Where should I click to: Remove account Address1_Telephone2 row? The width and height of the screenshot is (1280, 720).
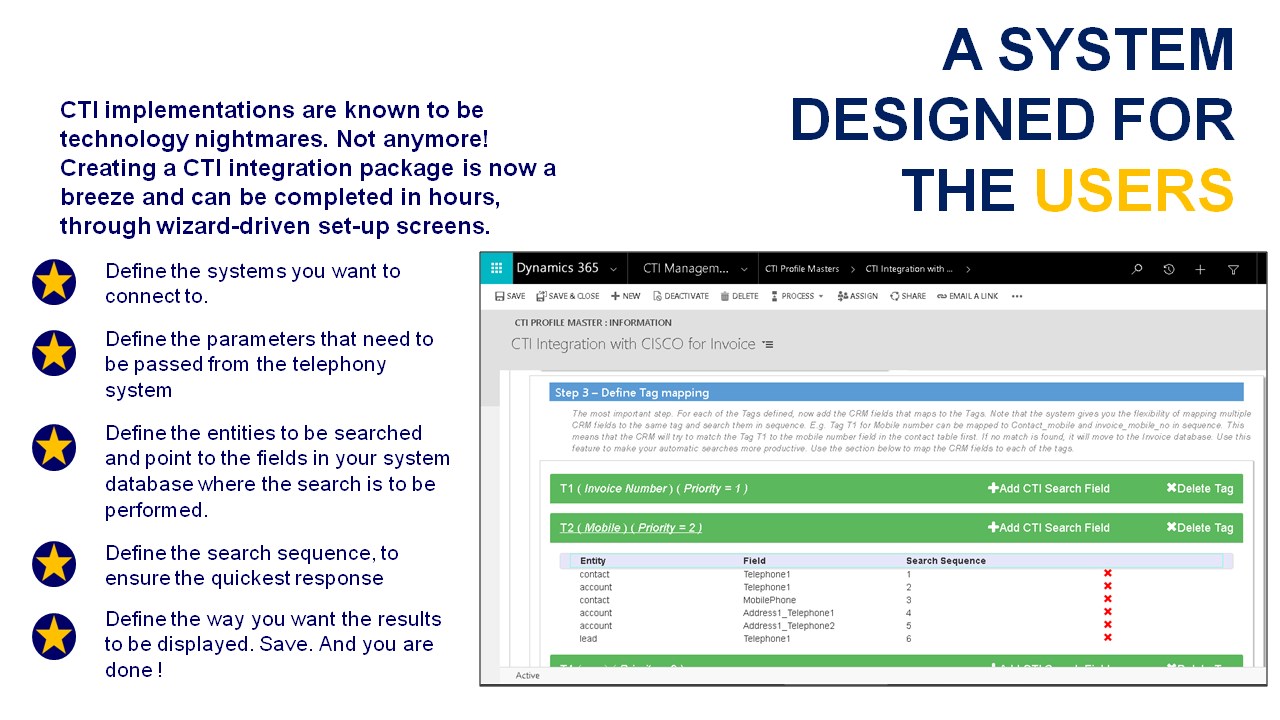(1108, 625)
